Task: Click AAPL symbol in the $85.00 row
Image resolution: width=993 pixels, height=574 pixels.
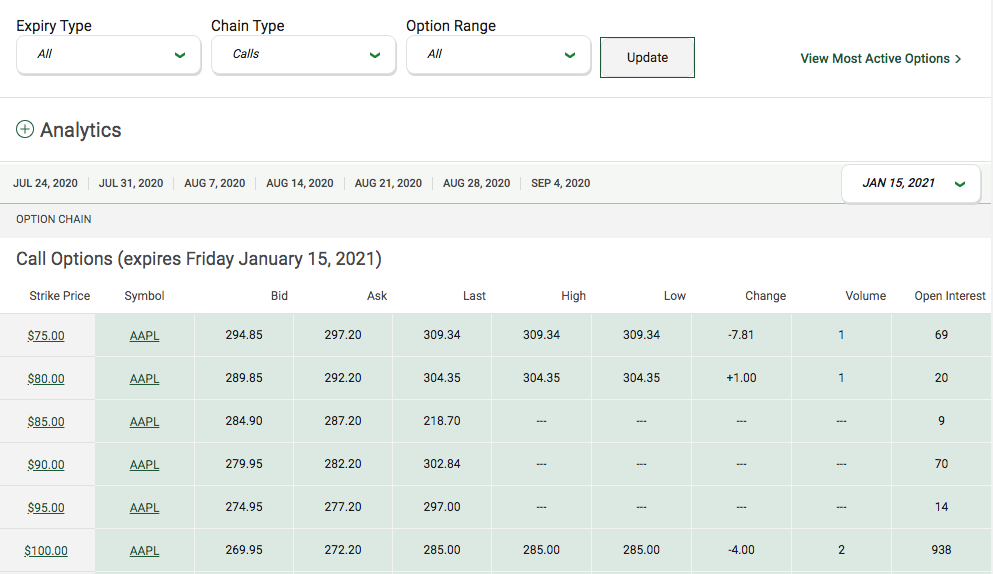Action: 144,422
